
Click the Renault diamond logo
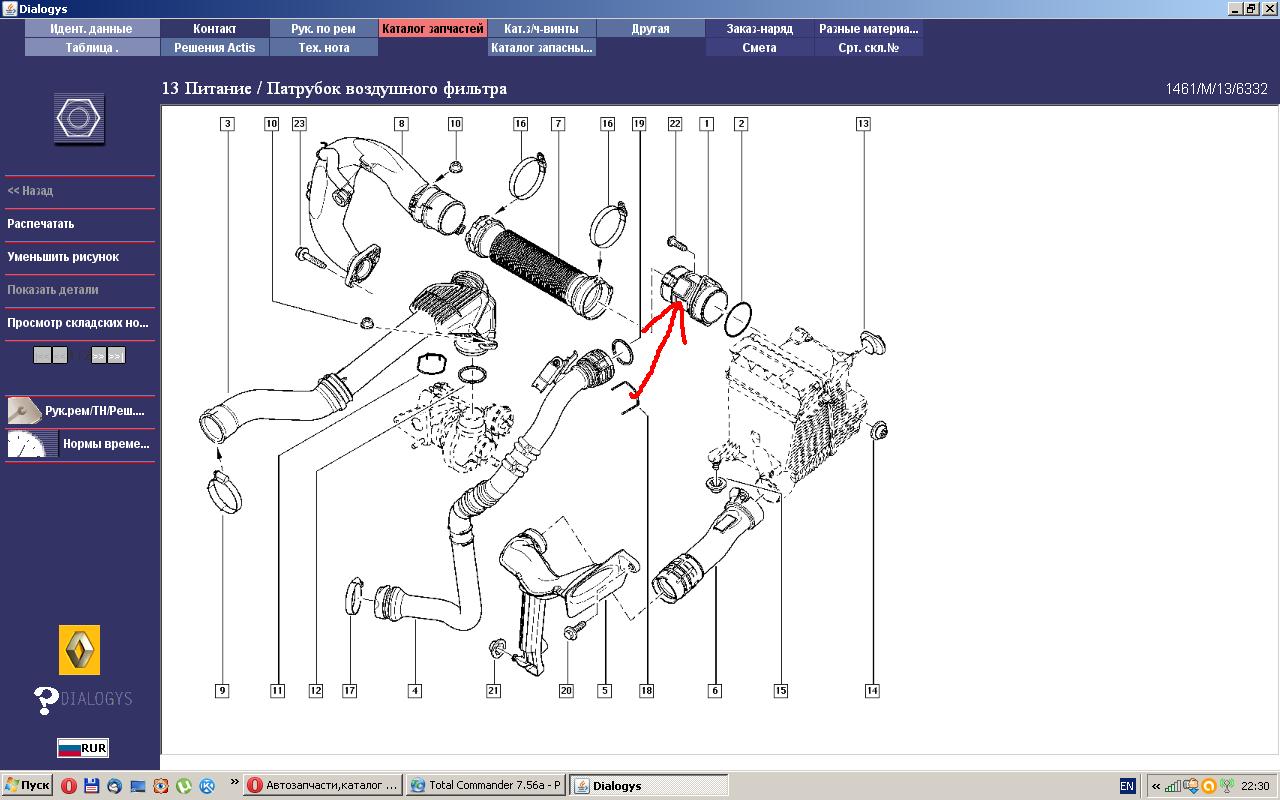coord(79,651)
